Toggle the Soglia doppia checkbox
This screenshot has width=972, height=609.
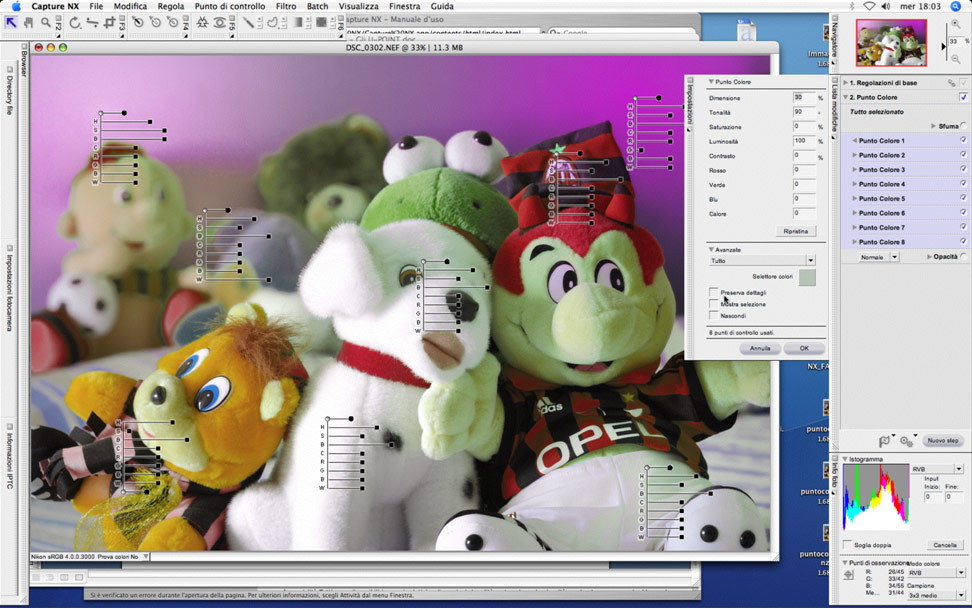pos(847,545)
